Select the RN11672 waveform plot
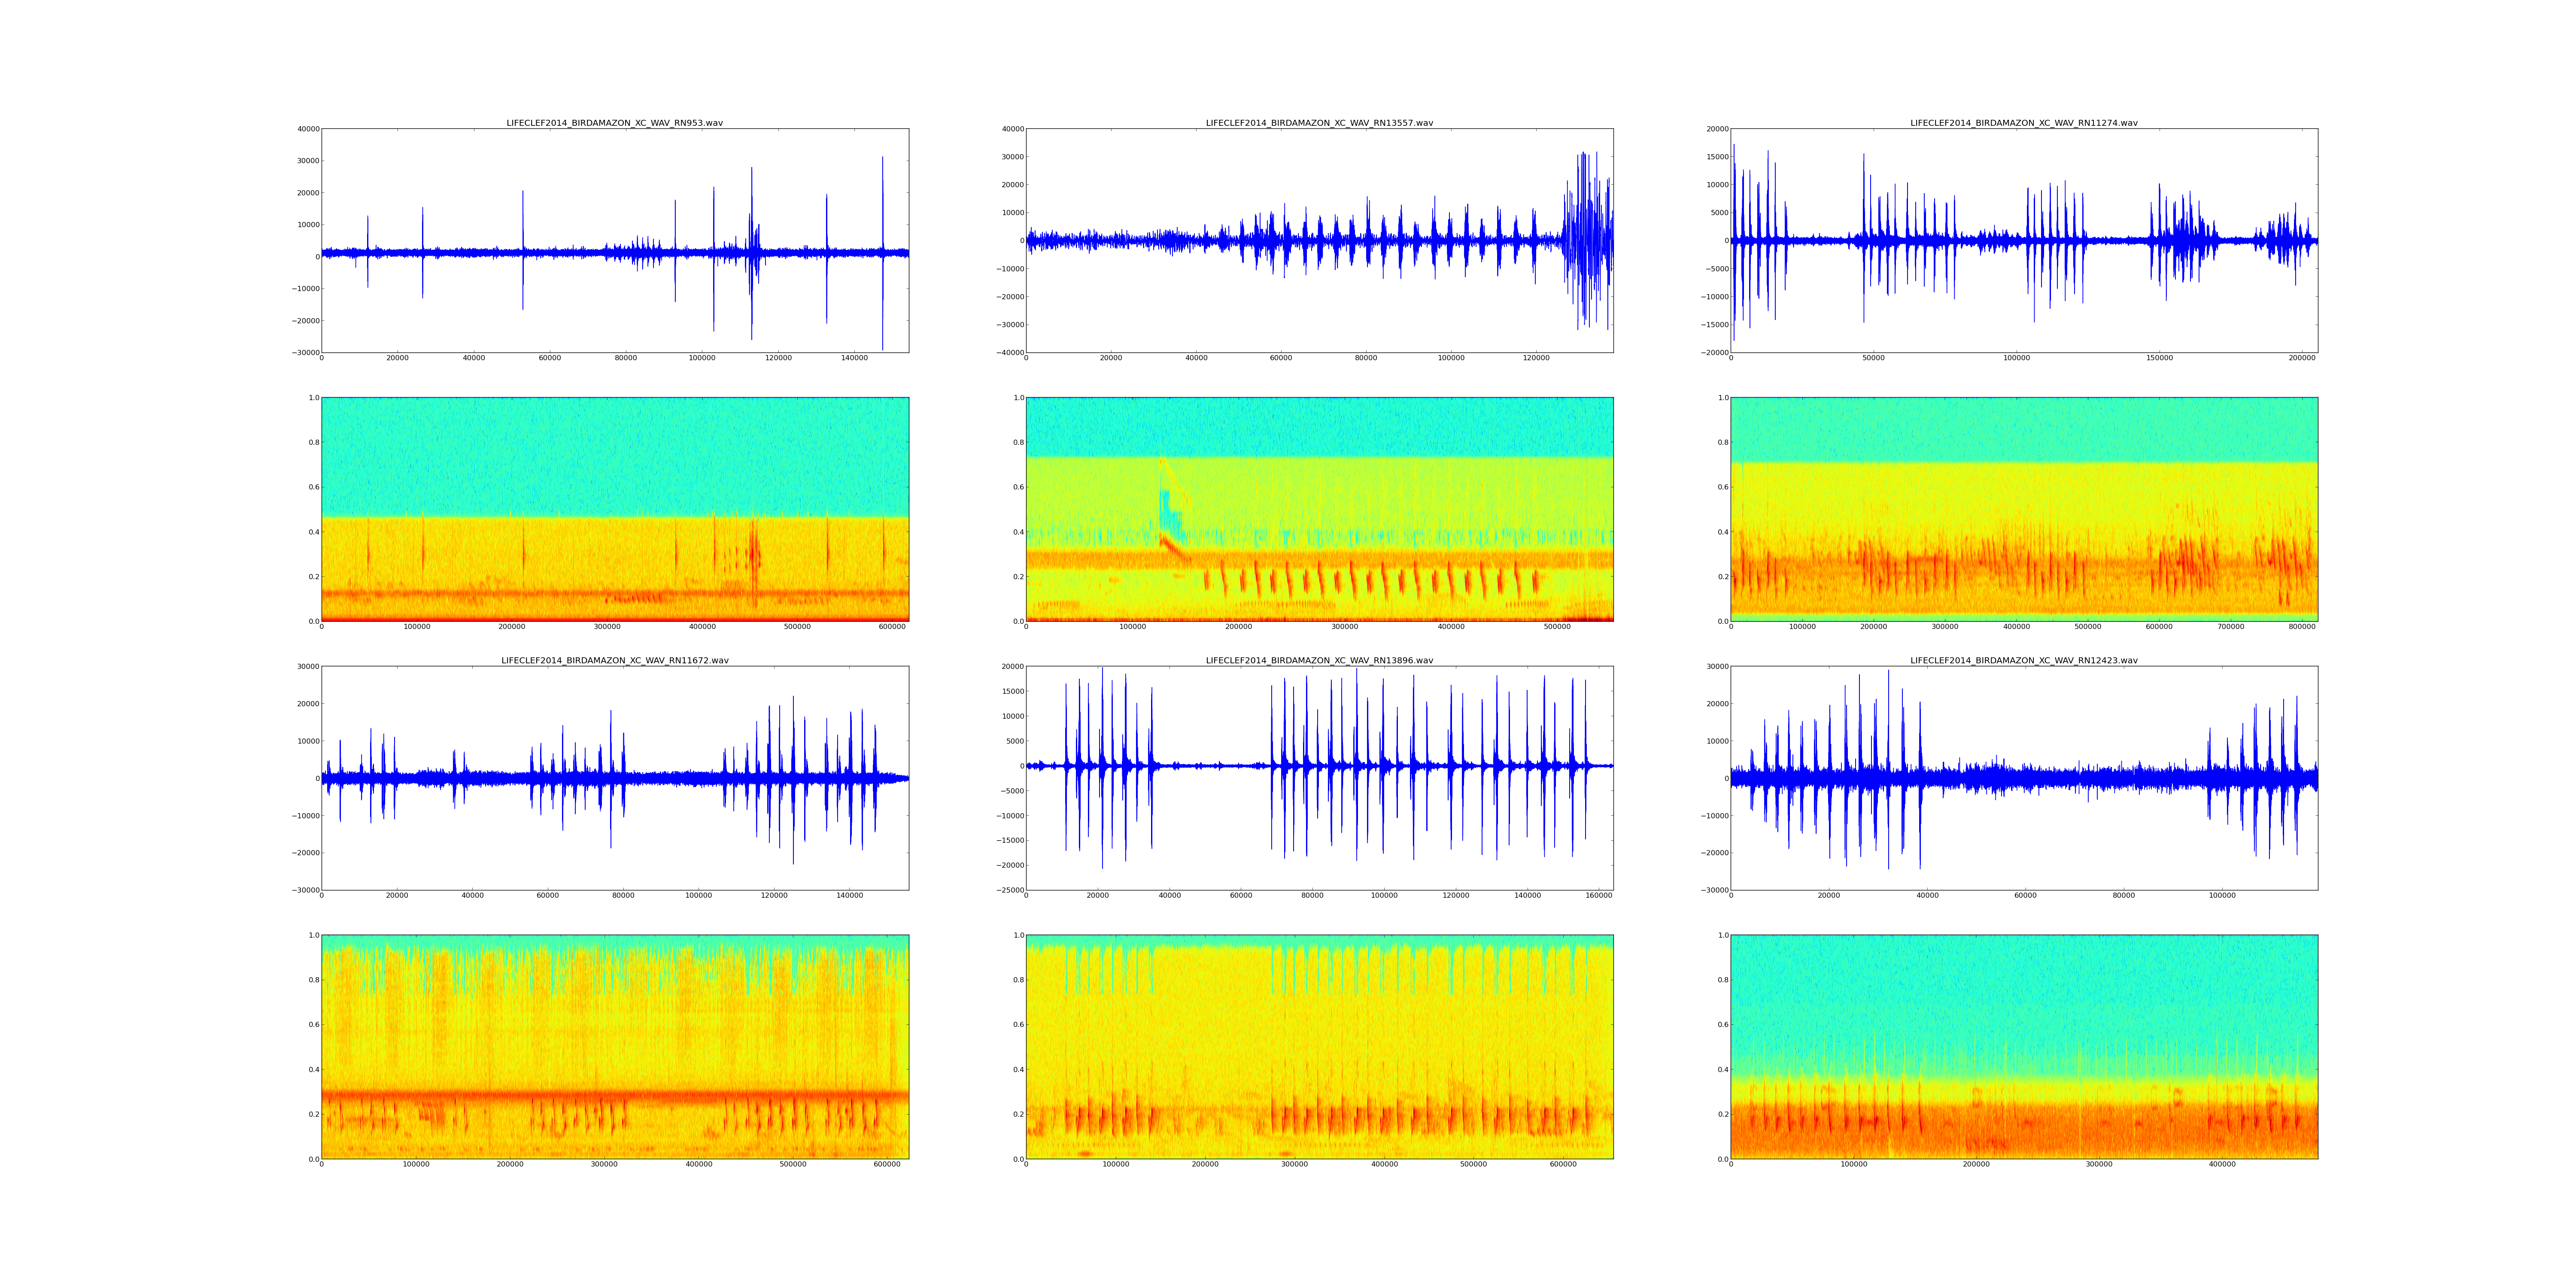The height and width of the screenshot is (1288, 2576). tap(614, 777)
